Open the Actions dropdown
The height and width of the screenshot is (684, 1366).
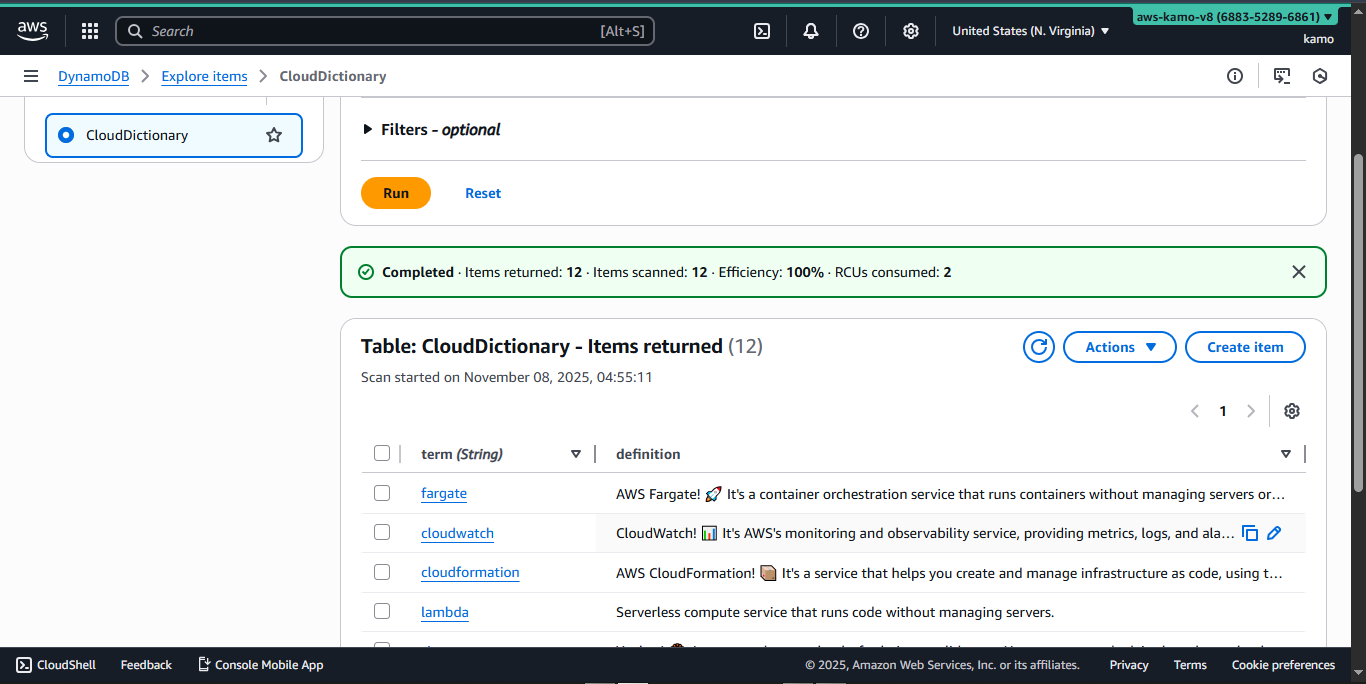(x=1119, y=346)
